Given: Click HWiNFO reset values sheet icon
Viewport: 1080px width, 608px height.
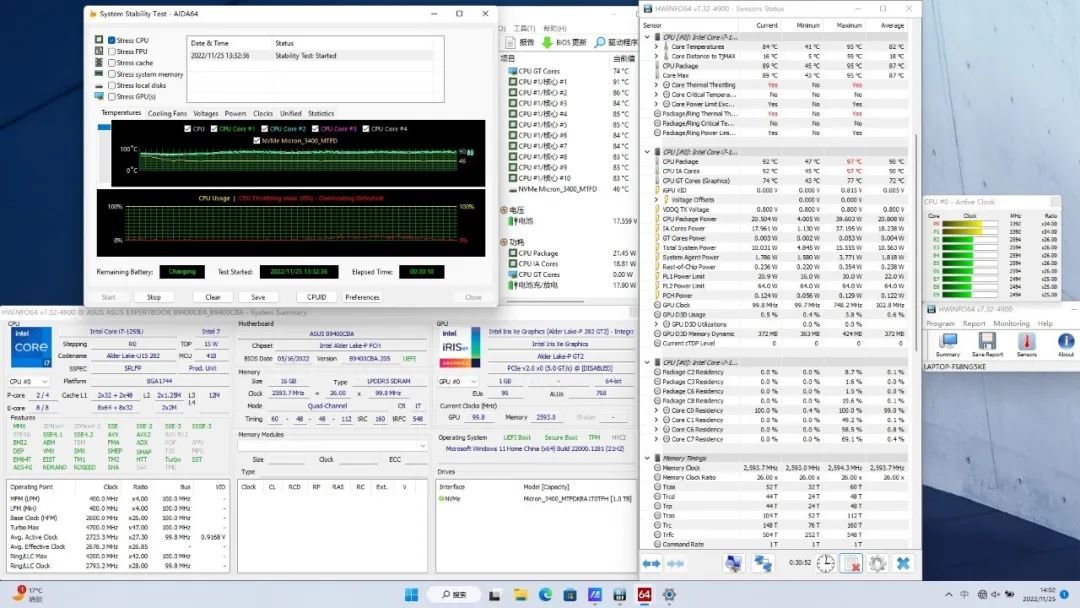Looking at the screenshot, I should pos(851,563).
